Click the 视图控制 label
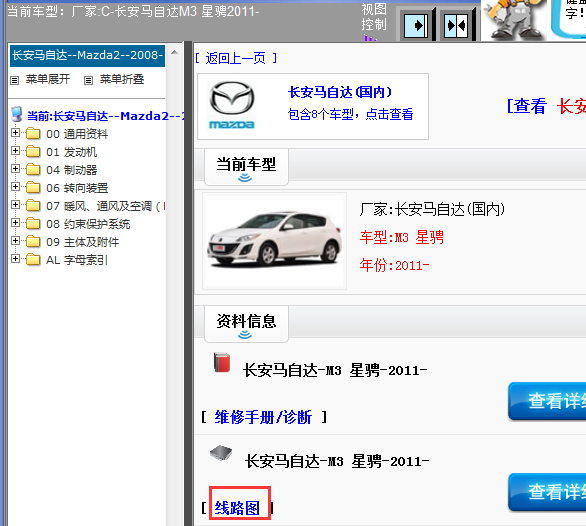Image resolution: width=586 pixels, height=526 pixels. click(374, 17)
